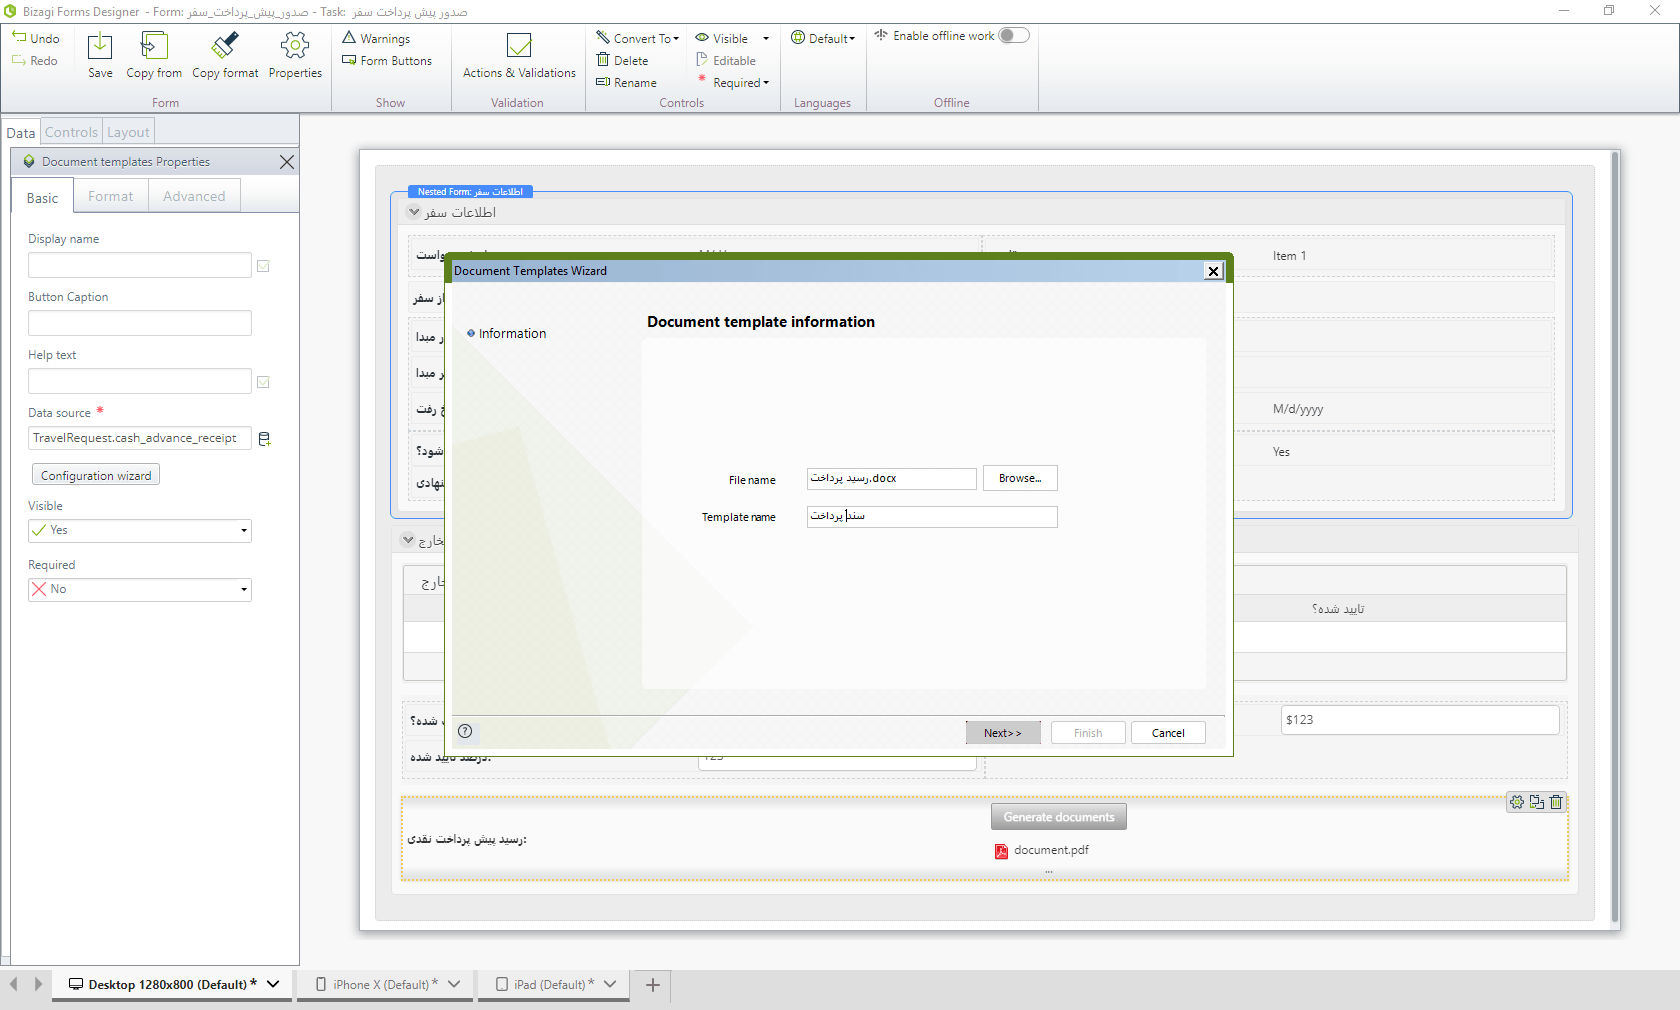
Task: Save the form
Action: (x=100, y=54)
